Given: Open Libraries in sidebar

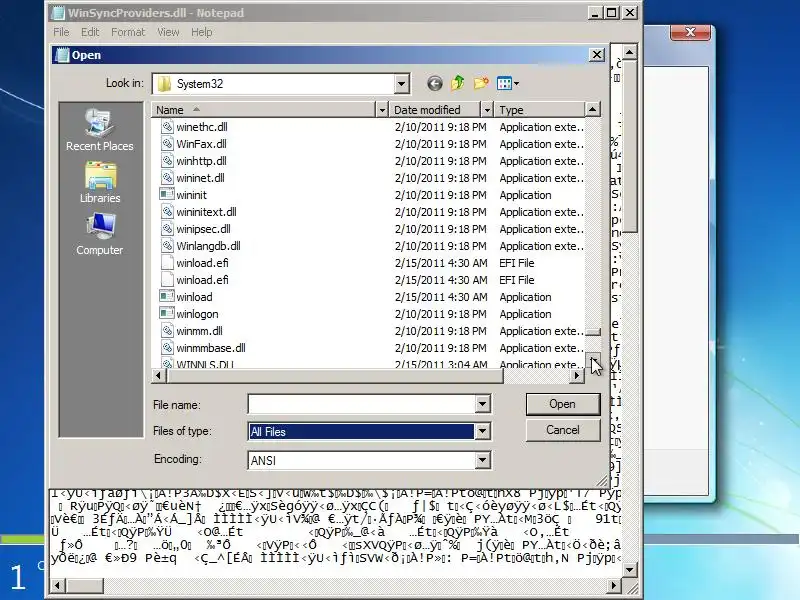Looking at the screenshot, I should tap(100, 183).
